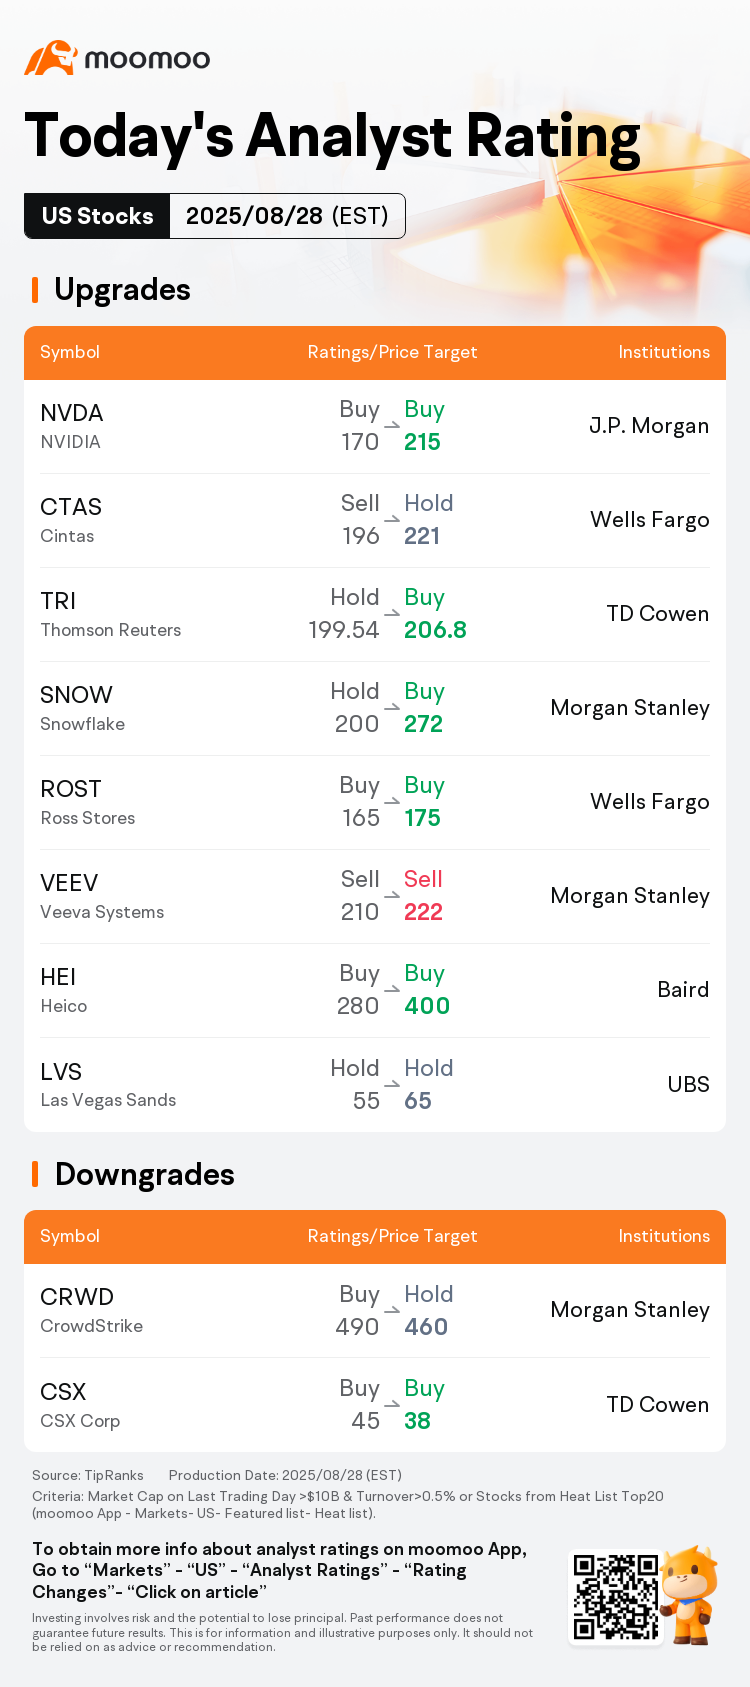The width and height of the screenshot is (750, 1687).
Task: Click the Source: TipRanks text
Action: pos(88,1475)
